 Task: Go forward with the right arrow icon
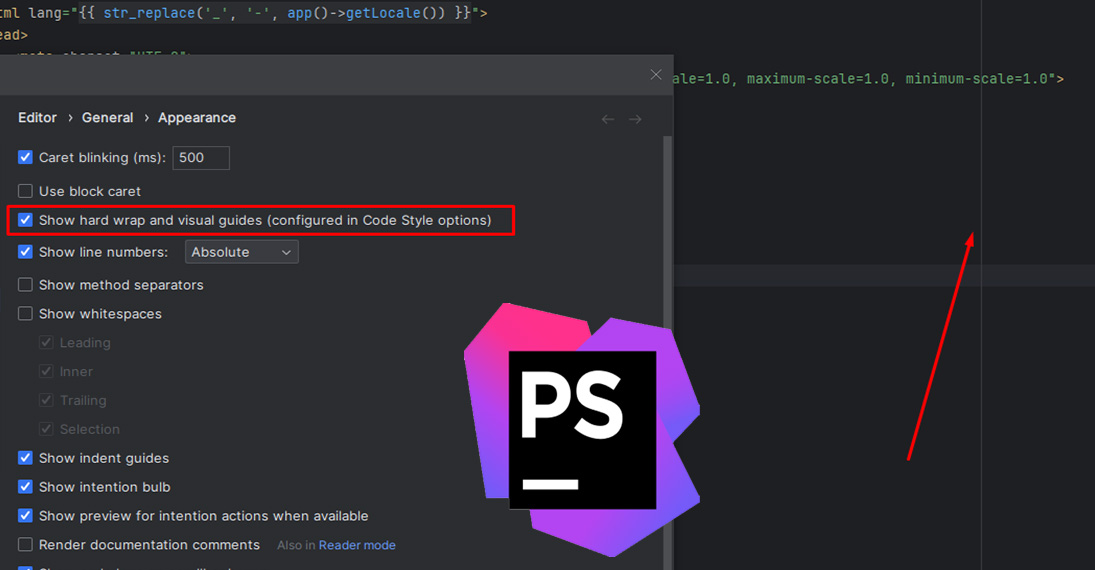click(635, 119)
